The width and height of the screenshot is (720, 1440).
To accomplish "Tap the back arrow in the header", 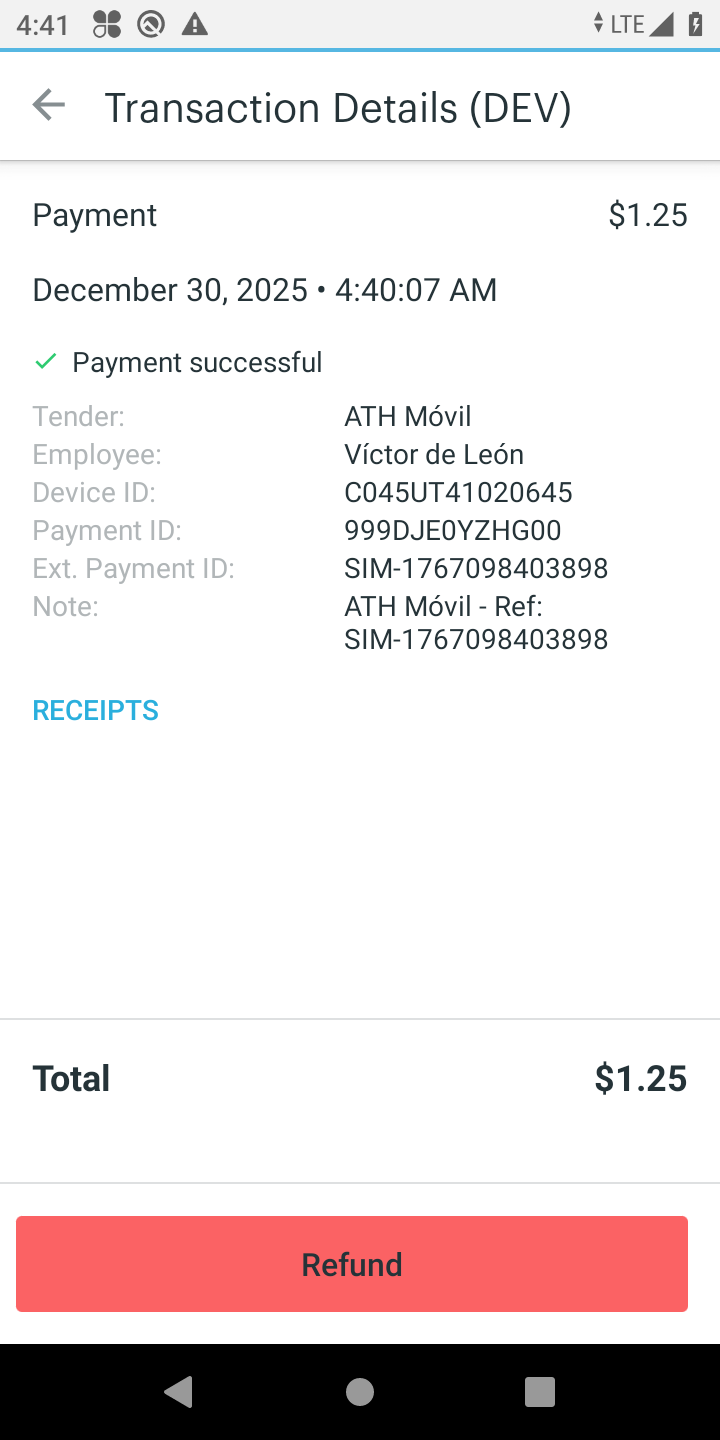I will (x=48, y=105).
